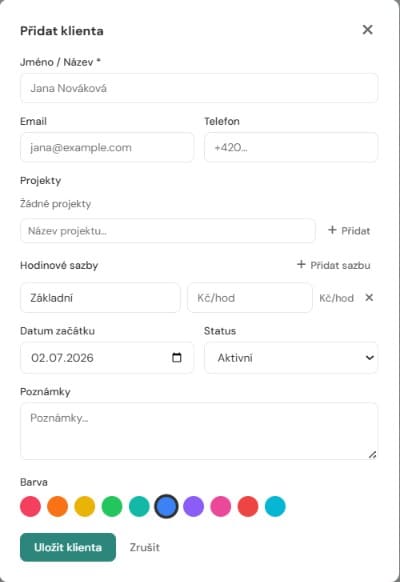Click the Telefon input field
Image resolution: width=400 pixels, height=582 pixels.
[x=291, y=147]
